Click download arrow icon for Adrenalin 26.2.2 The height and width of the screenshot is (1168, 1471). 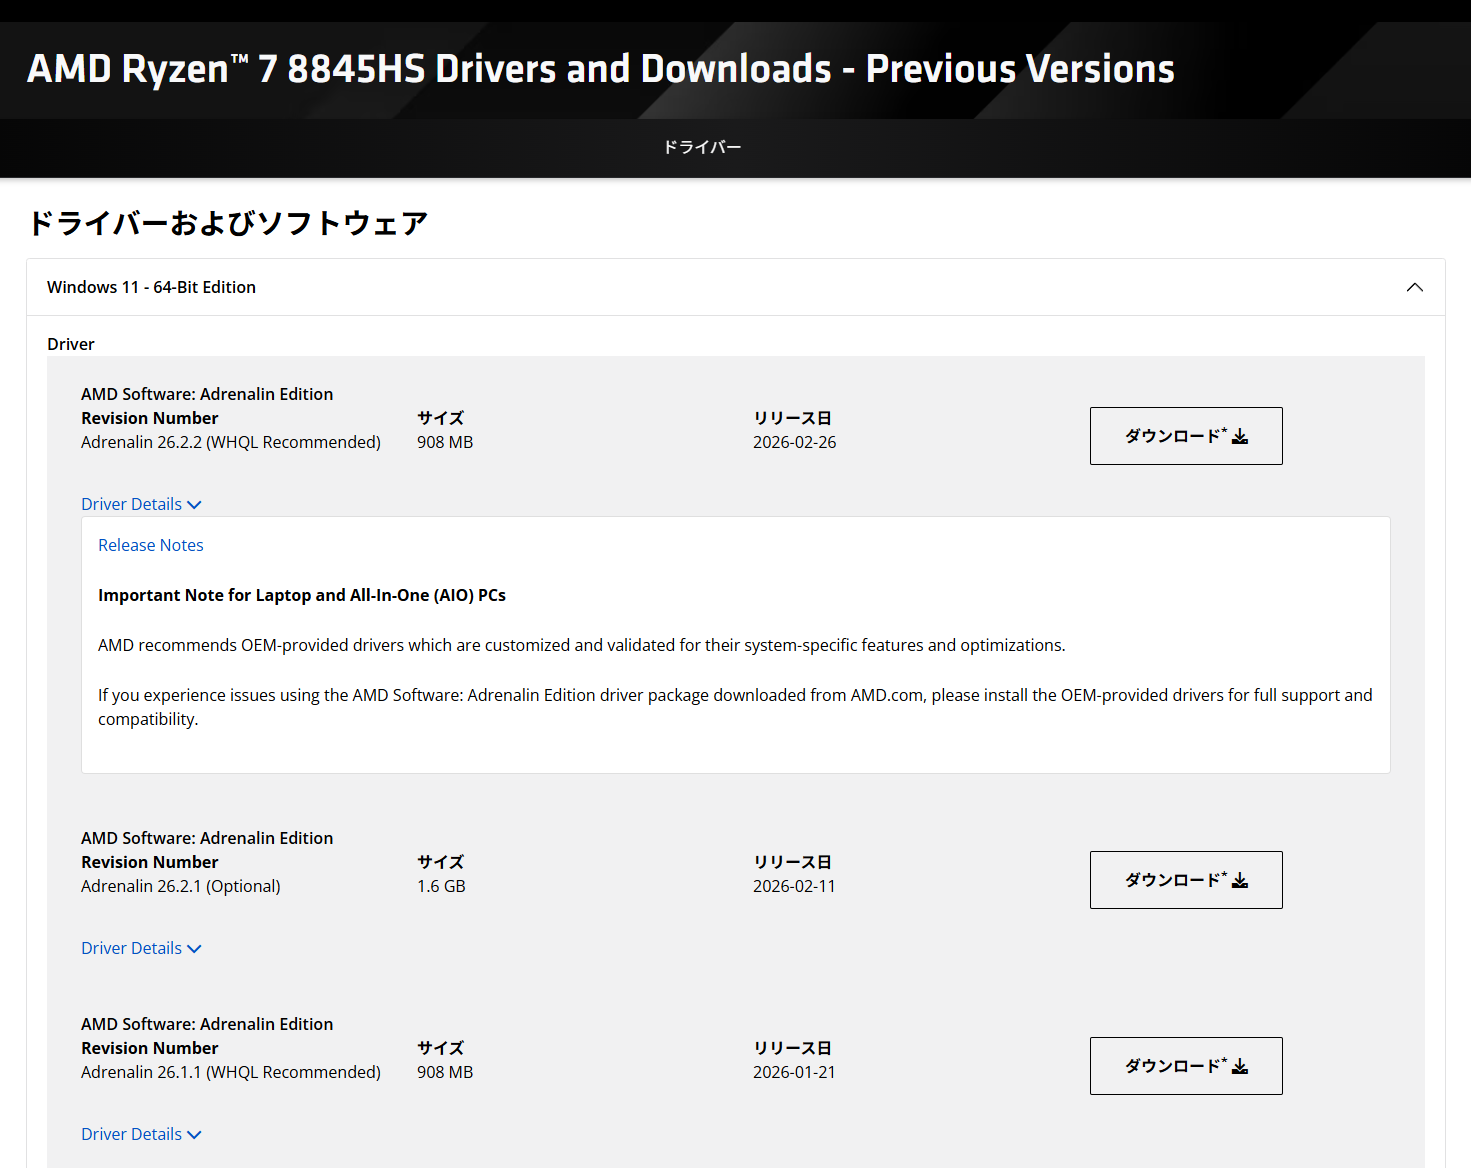point(1240,437)
